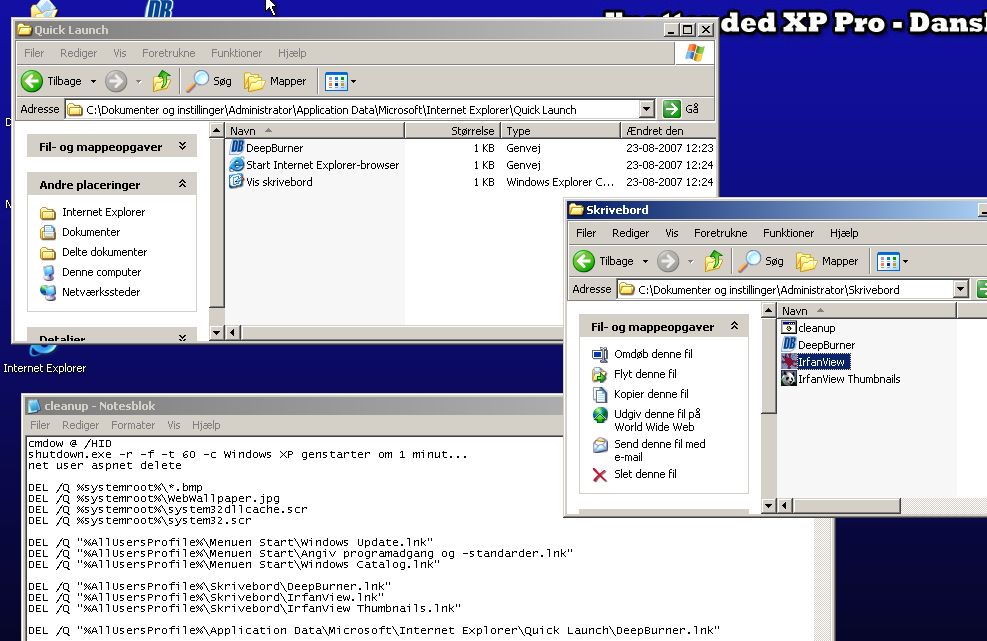Click the Forward arrow in Quick Launch window
This screenshot has height=641, width=987.
pos(116,81)
